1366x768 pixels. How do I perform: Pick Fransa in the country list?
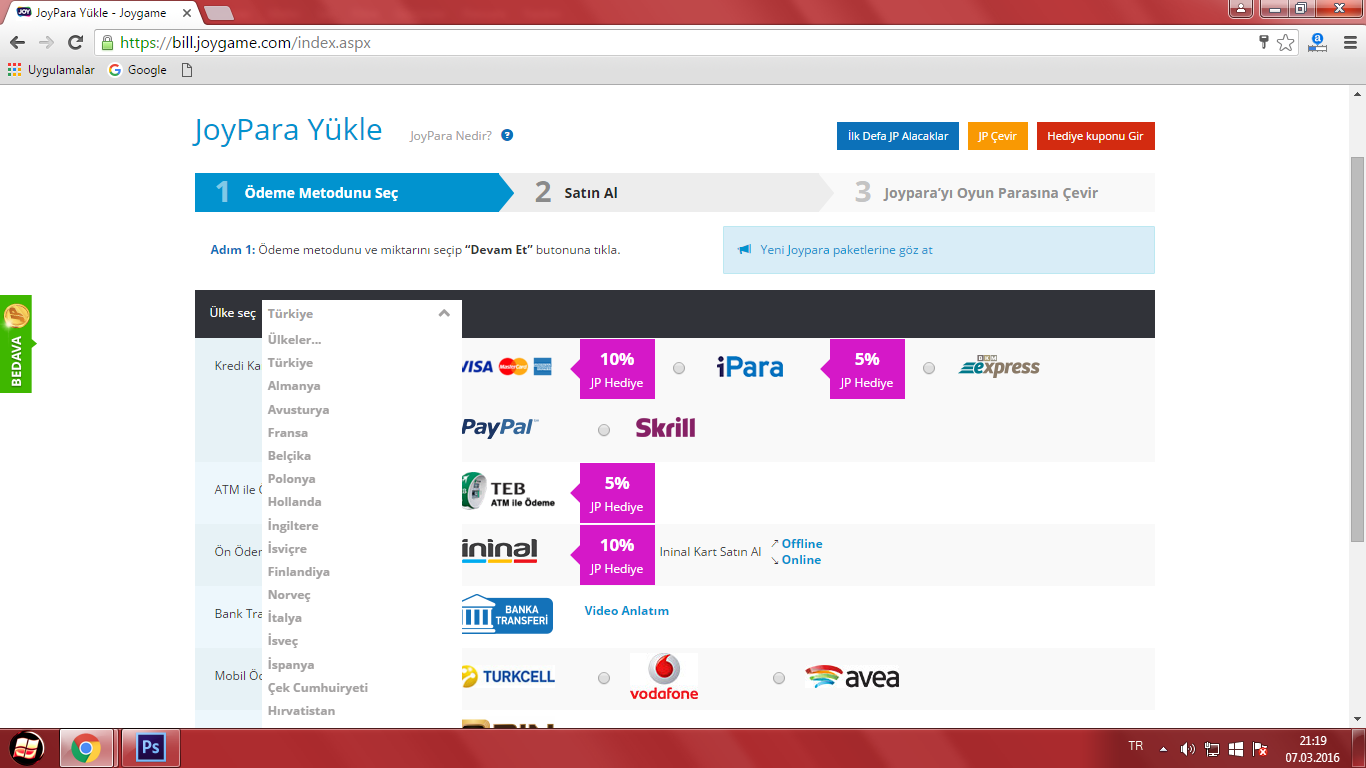click(288, 433)
